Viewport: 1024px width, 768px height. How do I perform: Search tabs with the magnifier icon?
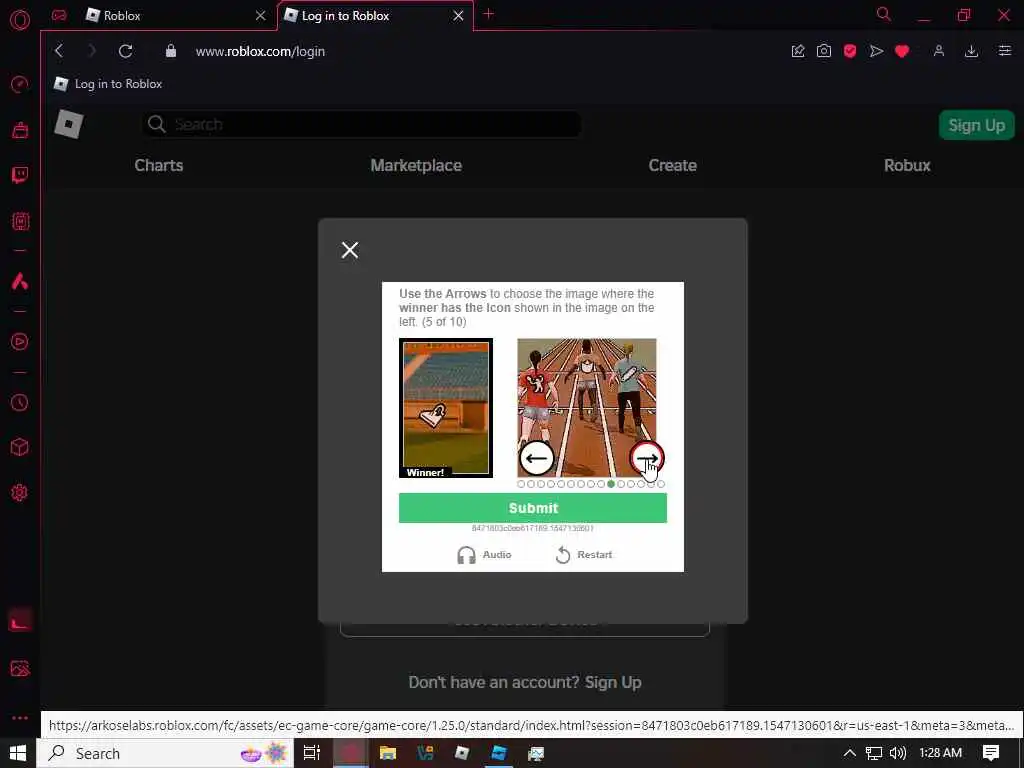point(884,14)
